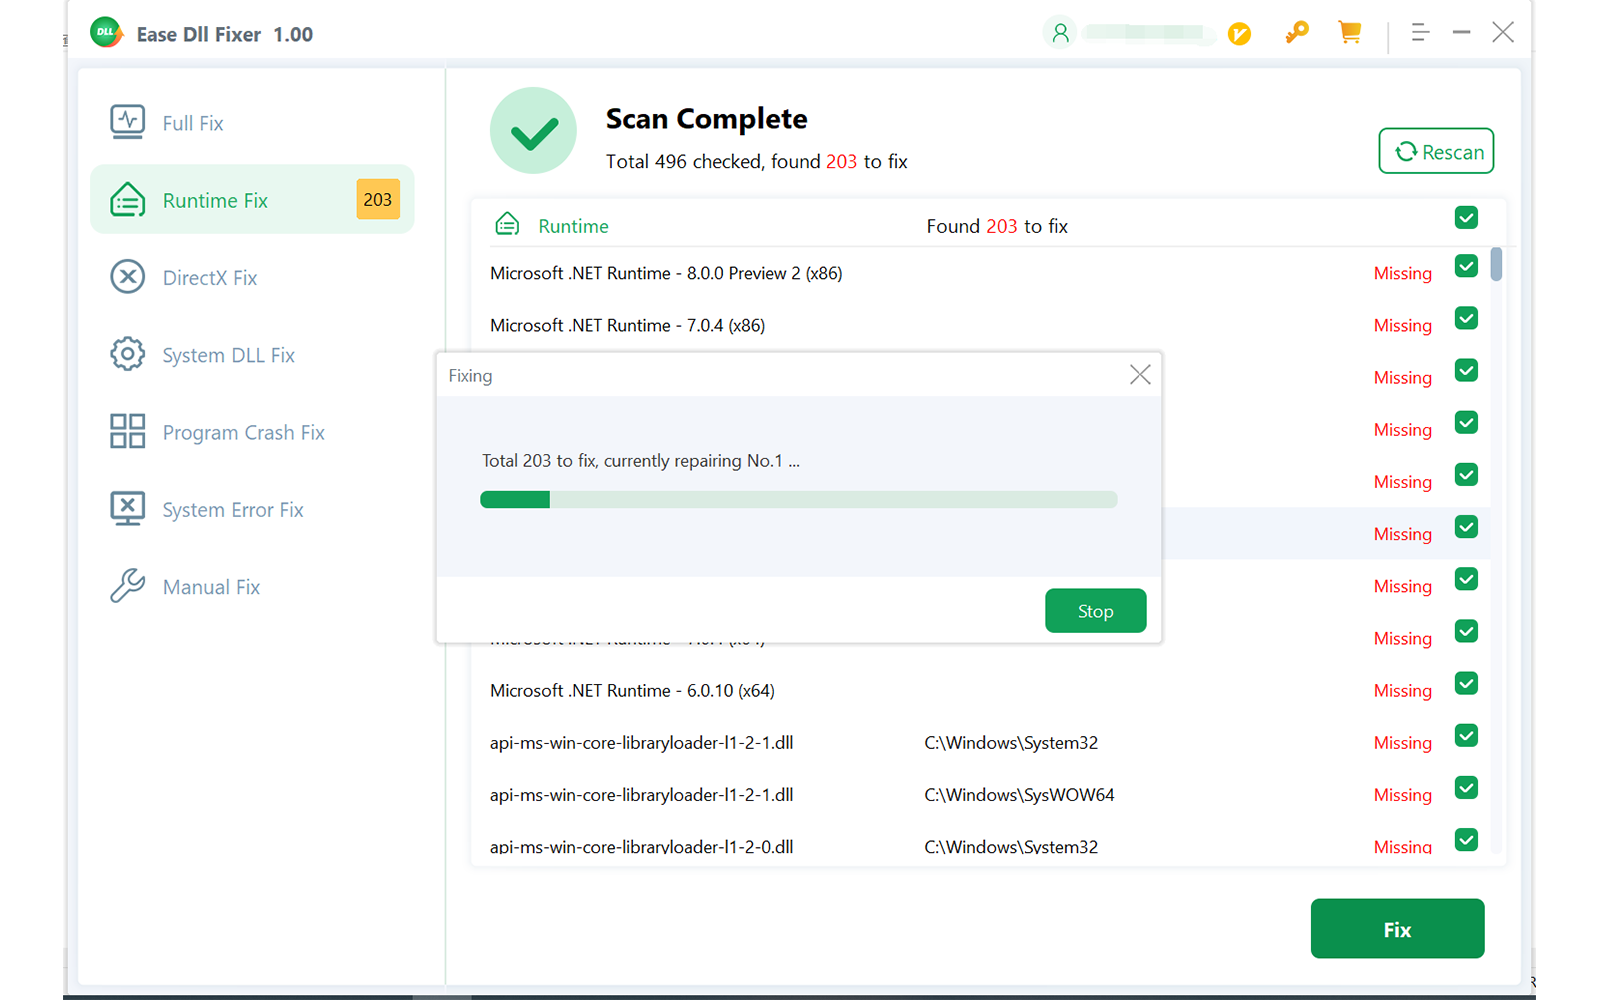Click the repair progress bar in Fixing dialog
The image size is (1600, 1000).
point(798,500)
